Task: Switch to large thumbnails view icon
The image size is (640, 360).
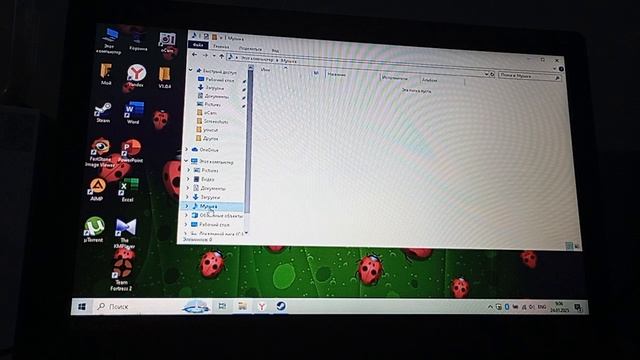Action: (x=577, y=246)
